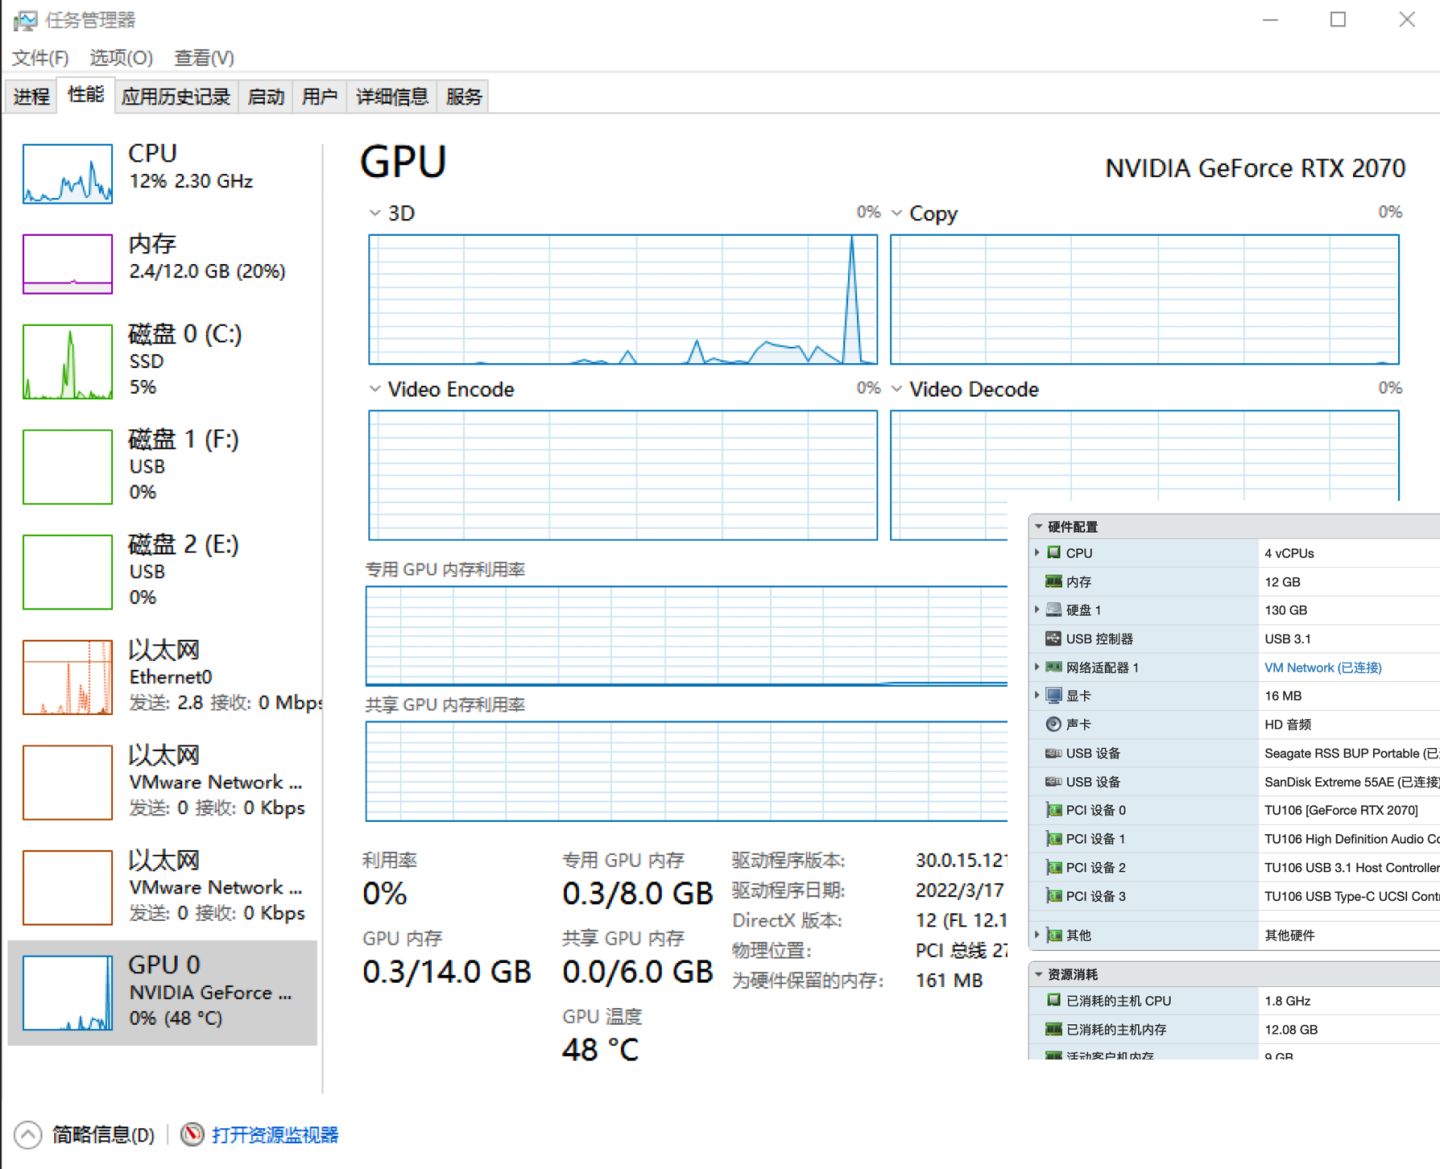The width and height of the screenshot is (1440, 1169).
Task: Click the CPU chip icon in 硬件配置
Action: [1053, 552]
